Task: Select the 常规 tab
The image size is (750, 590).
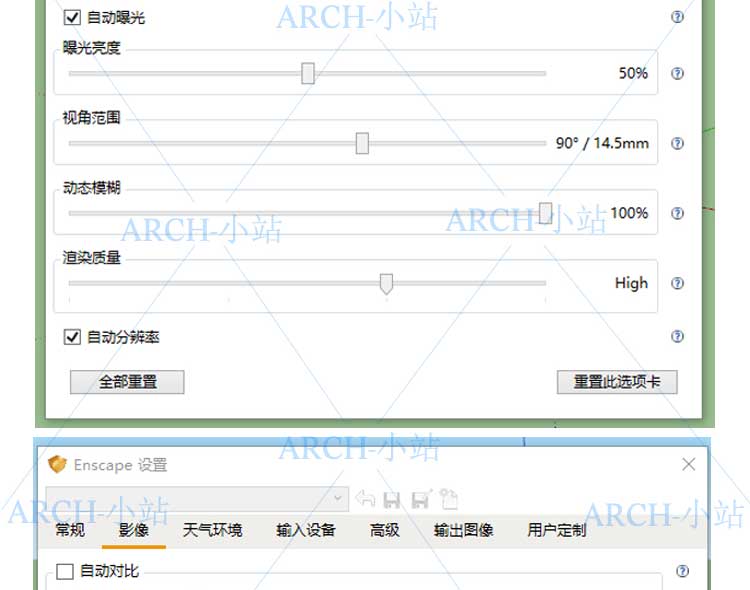Action: (x=70, y=530)
